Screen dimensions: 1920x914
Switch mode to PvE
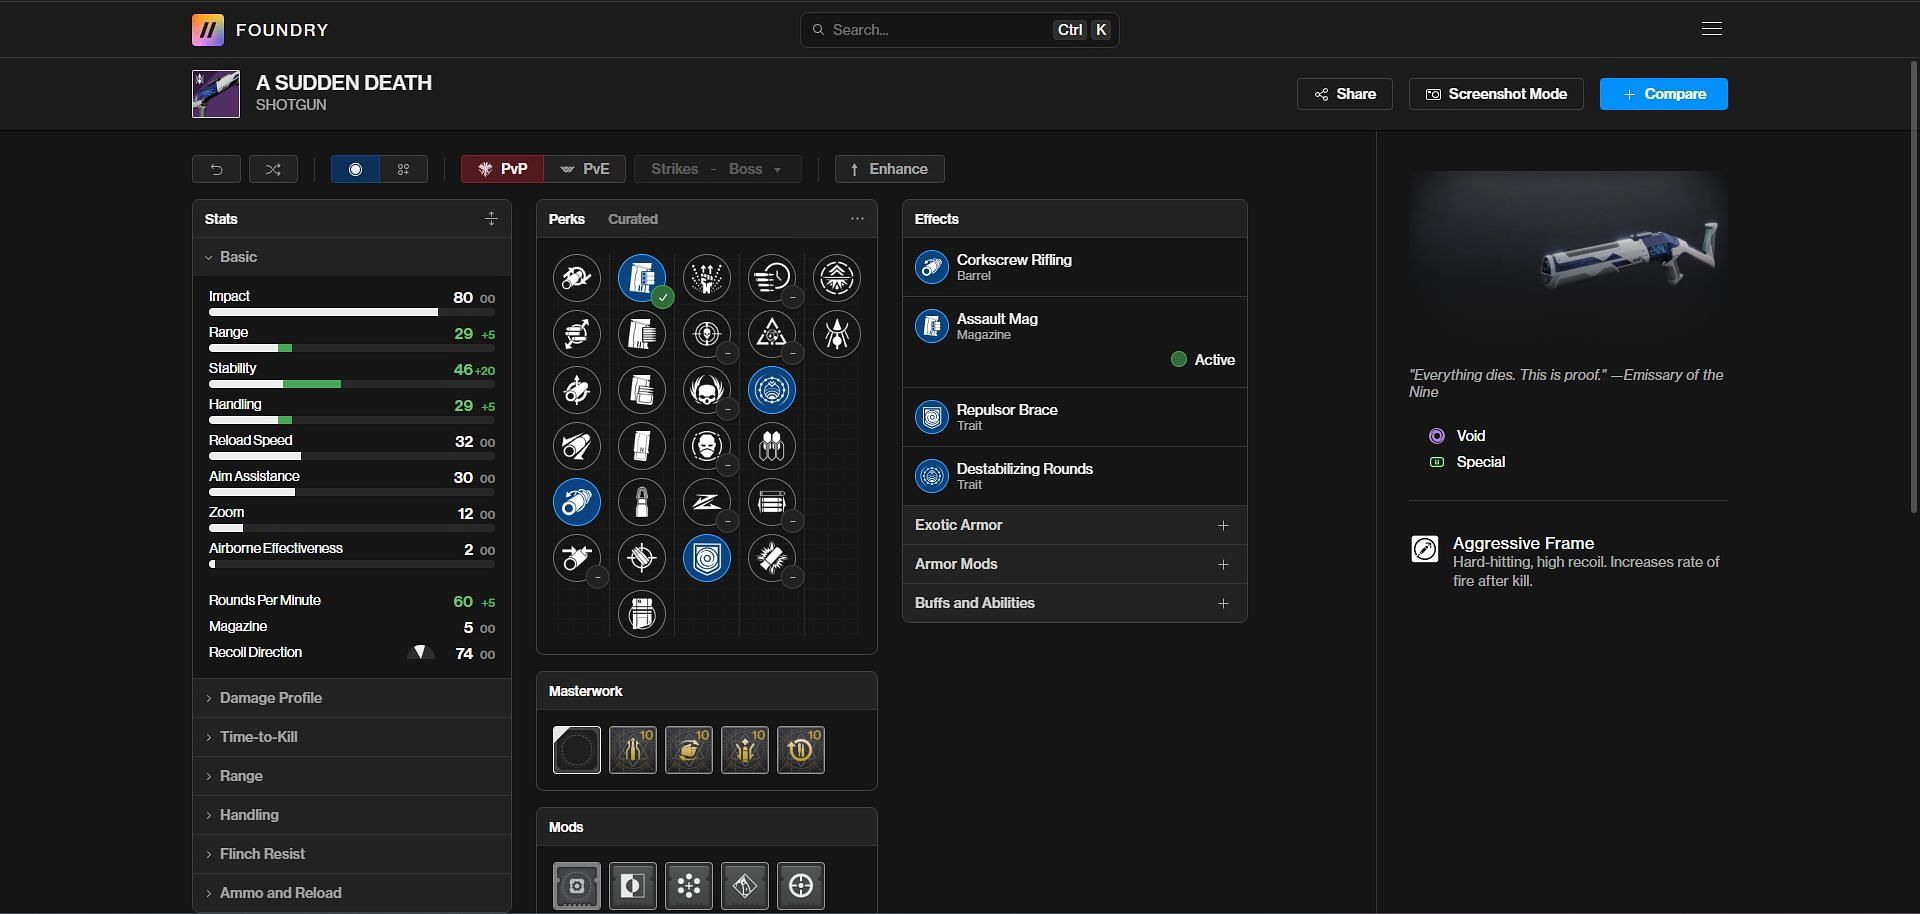tap(585, 169)
